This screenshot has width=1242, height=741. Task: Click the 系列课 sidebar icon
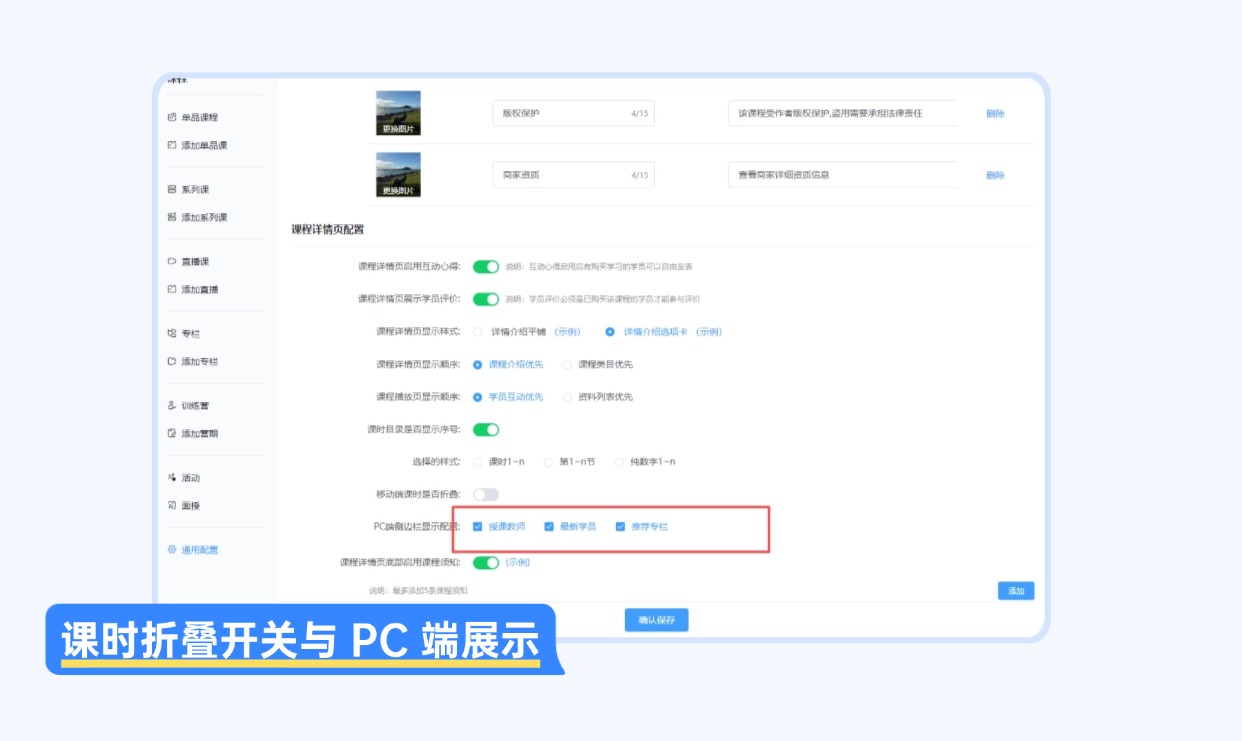[x=172, y=190]
